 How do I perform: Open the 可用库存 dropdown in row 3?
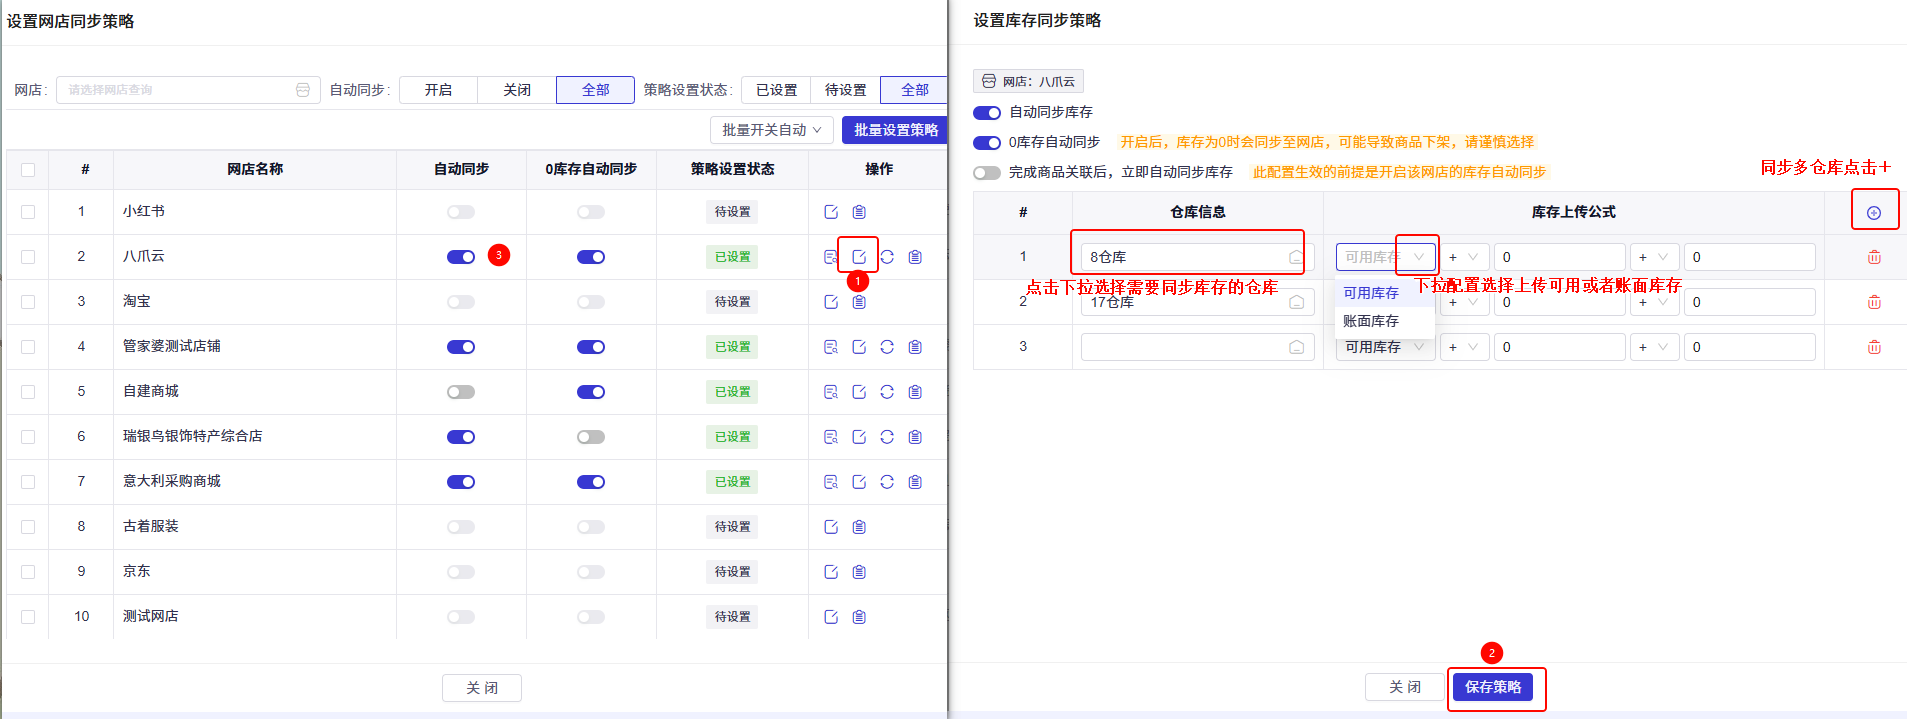[1385, 347]
